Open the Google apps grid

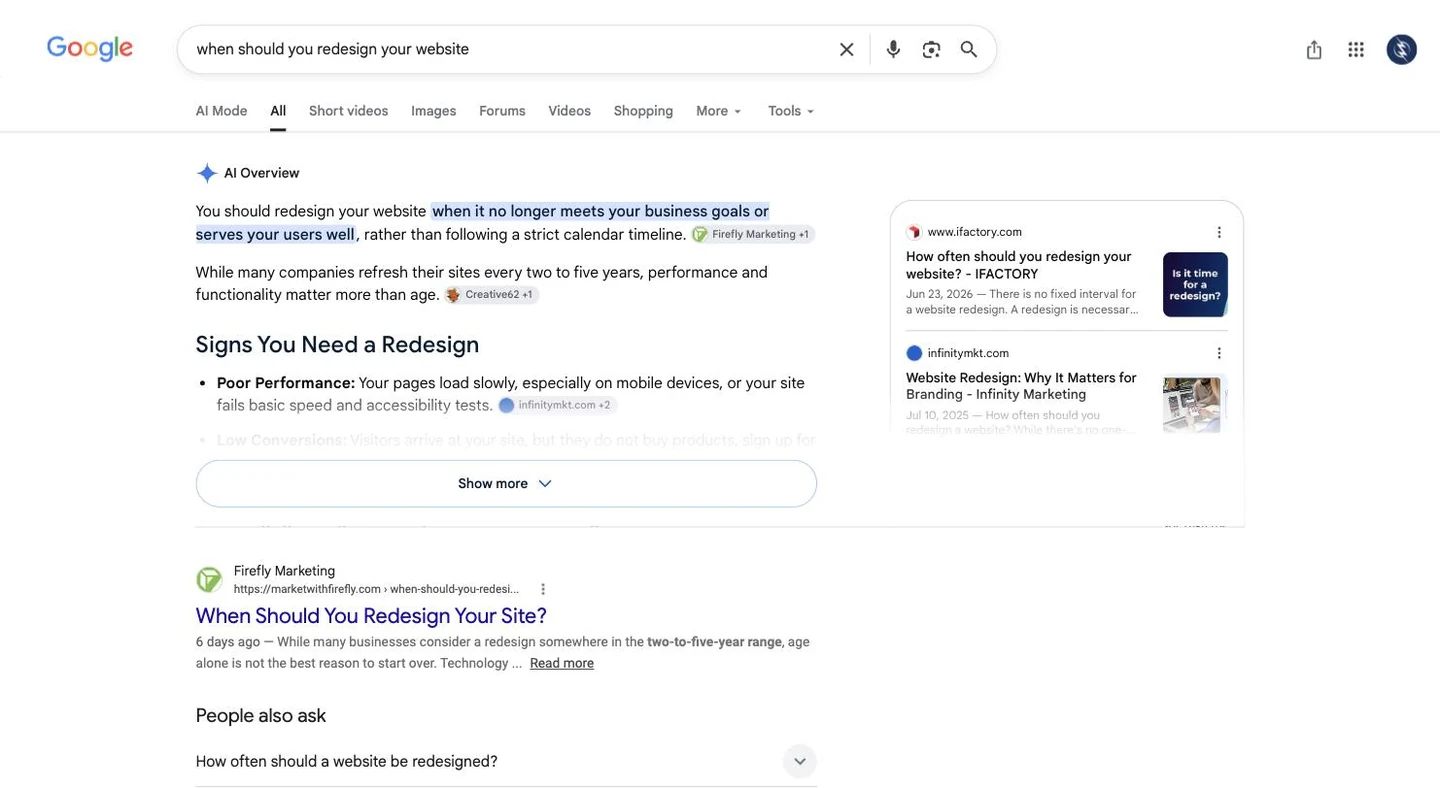1356,49
